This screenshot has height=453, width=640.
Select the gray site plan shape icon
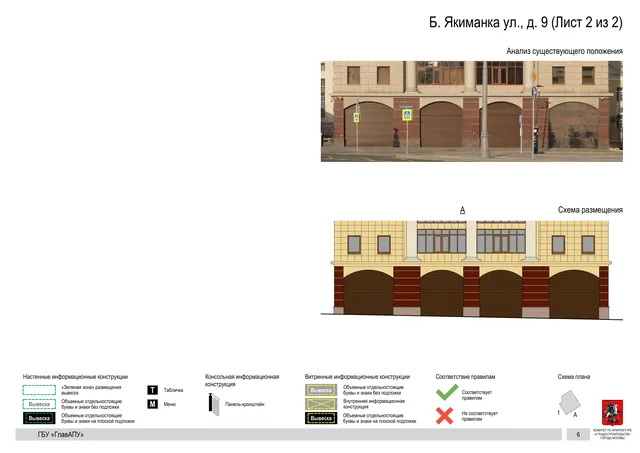pos(569,402)
